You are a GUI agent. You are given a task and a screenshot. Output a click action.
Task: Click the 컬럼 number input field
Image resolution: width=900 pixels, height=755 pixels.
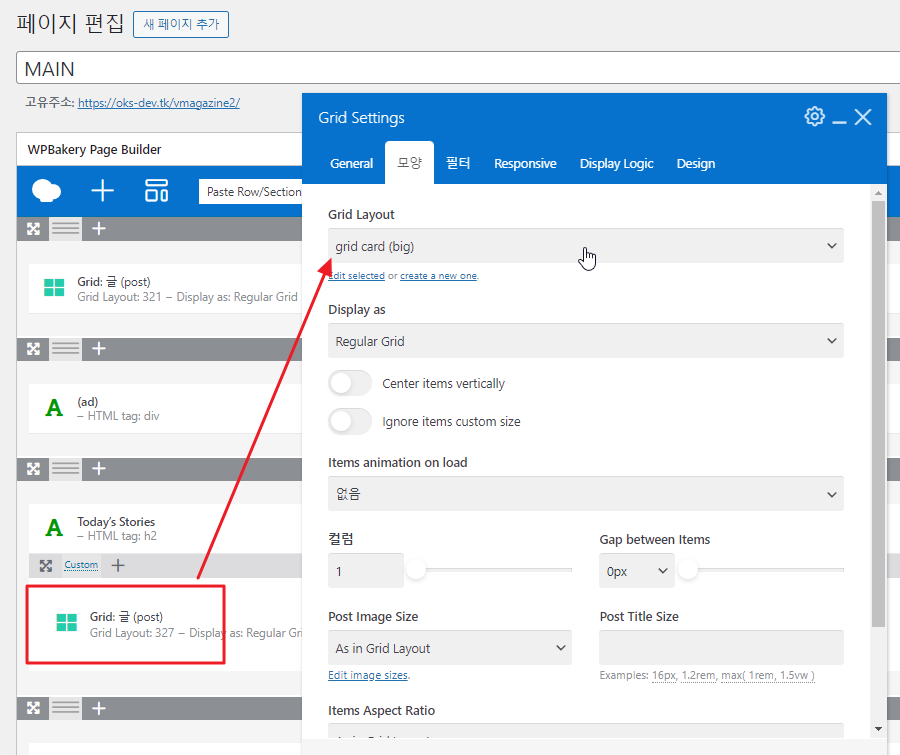click(366, 571)
